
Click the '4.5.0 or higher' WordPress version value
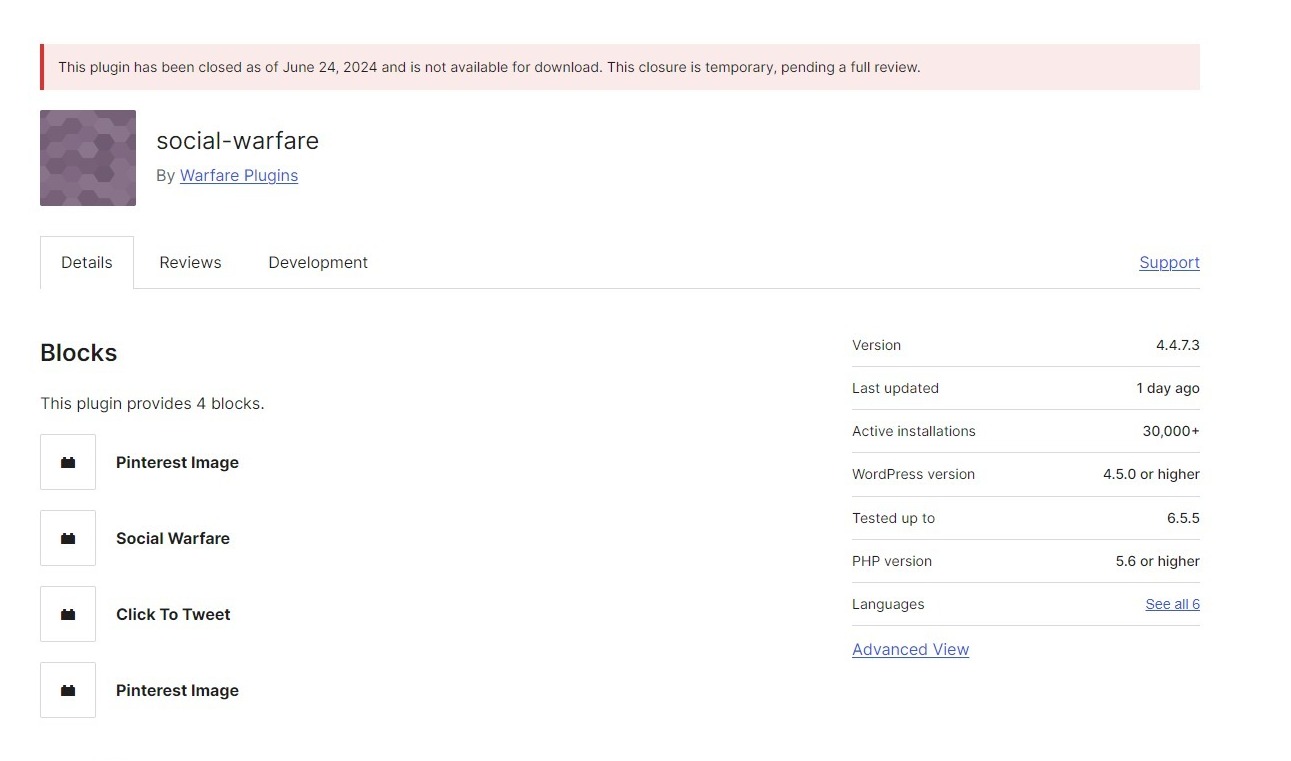(x=1151, y=474)
